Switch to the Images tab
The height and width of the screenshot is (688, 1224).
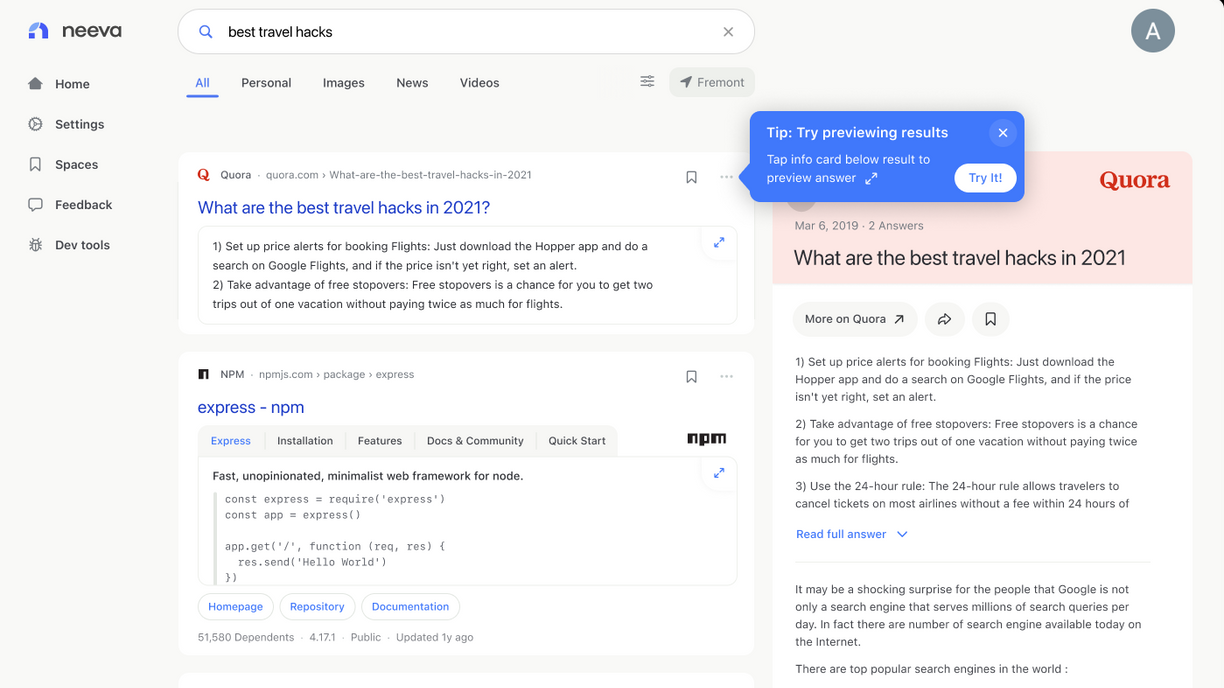coord(343,83)
